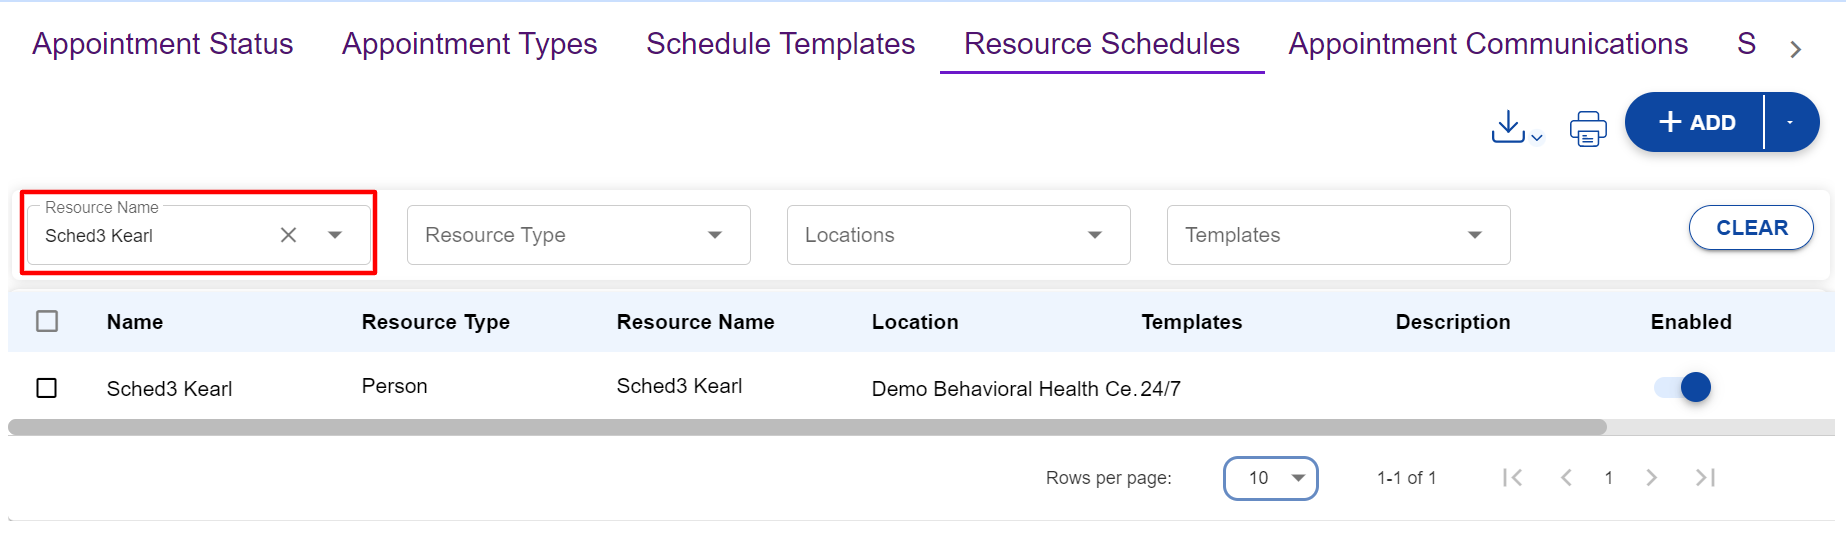Click the printer icon
Viewport: 1846px width, 538px height.
1587,128
